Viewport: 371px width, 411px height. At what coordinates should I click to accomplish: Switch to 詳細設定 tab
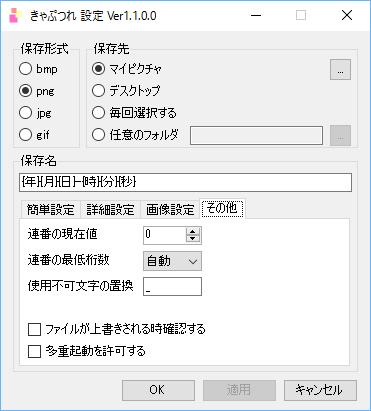click(110, 210)
